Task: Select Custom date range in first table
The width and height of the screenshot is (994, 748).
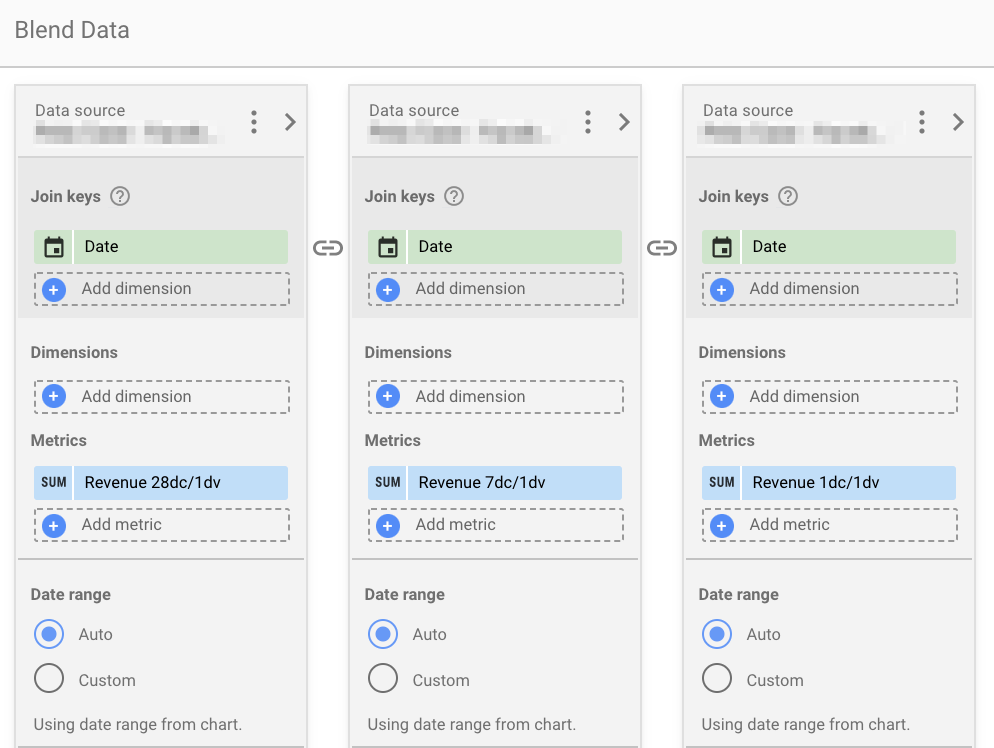Action: point(49,679)
